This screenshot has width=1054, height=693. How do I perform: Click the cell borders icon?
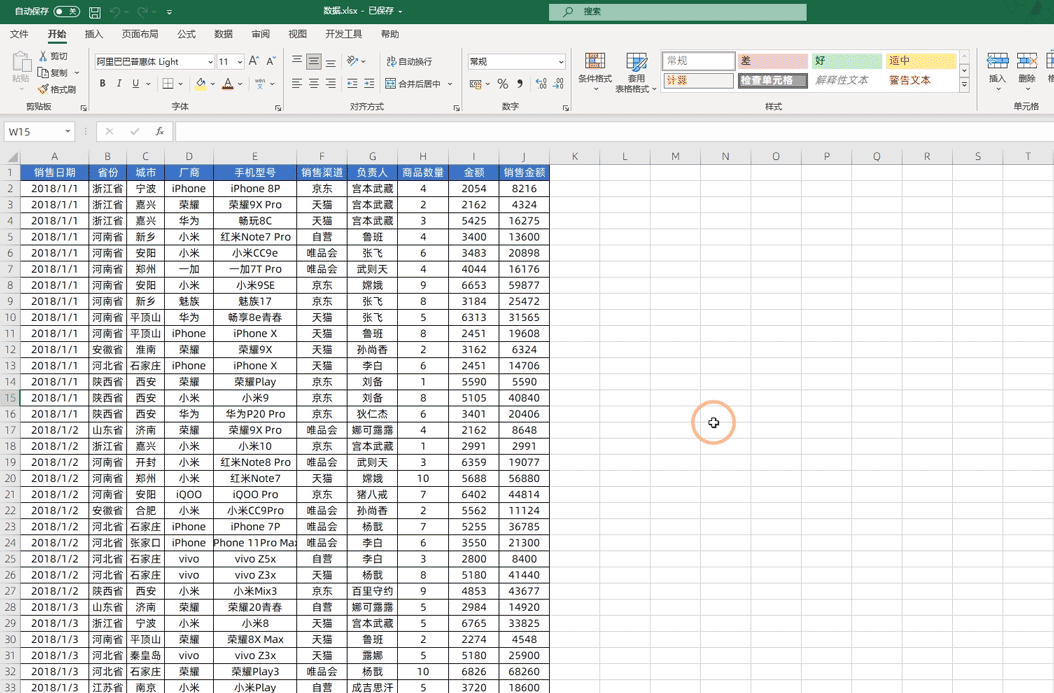[x=168, y=83]
